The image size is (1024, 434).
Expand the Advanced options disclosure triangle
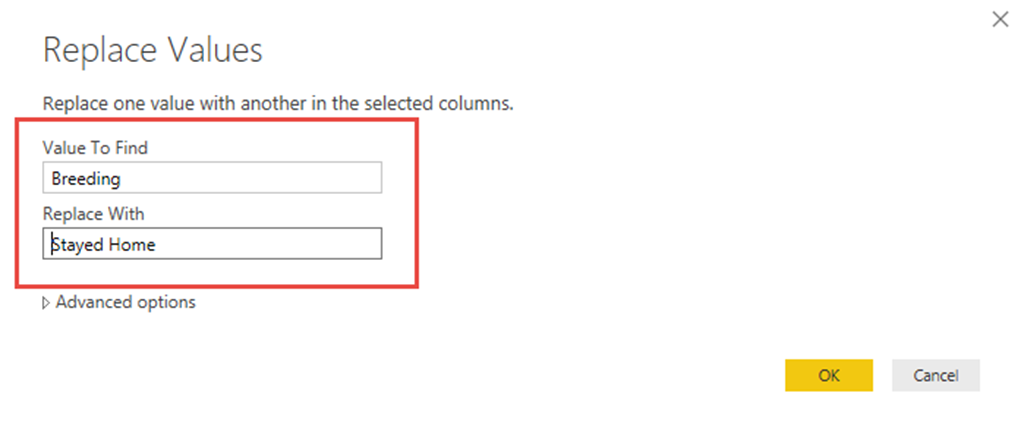[x=46, y=302]
